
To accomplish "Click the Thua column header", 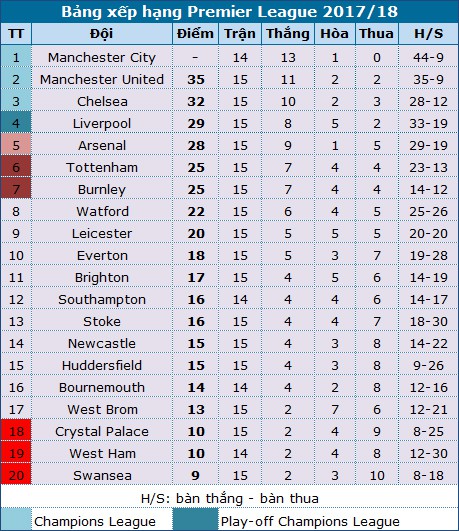I will 377,34.
